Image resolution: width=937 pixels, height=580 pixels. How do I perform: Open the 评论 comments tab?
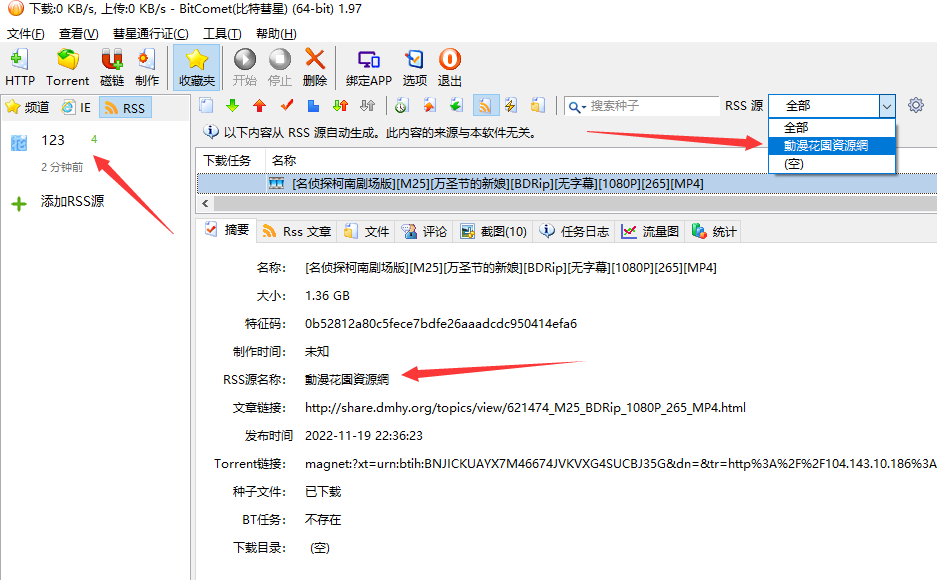(x=424, y=231)
